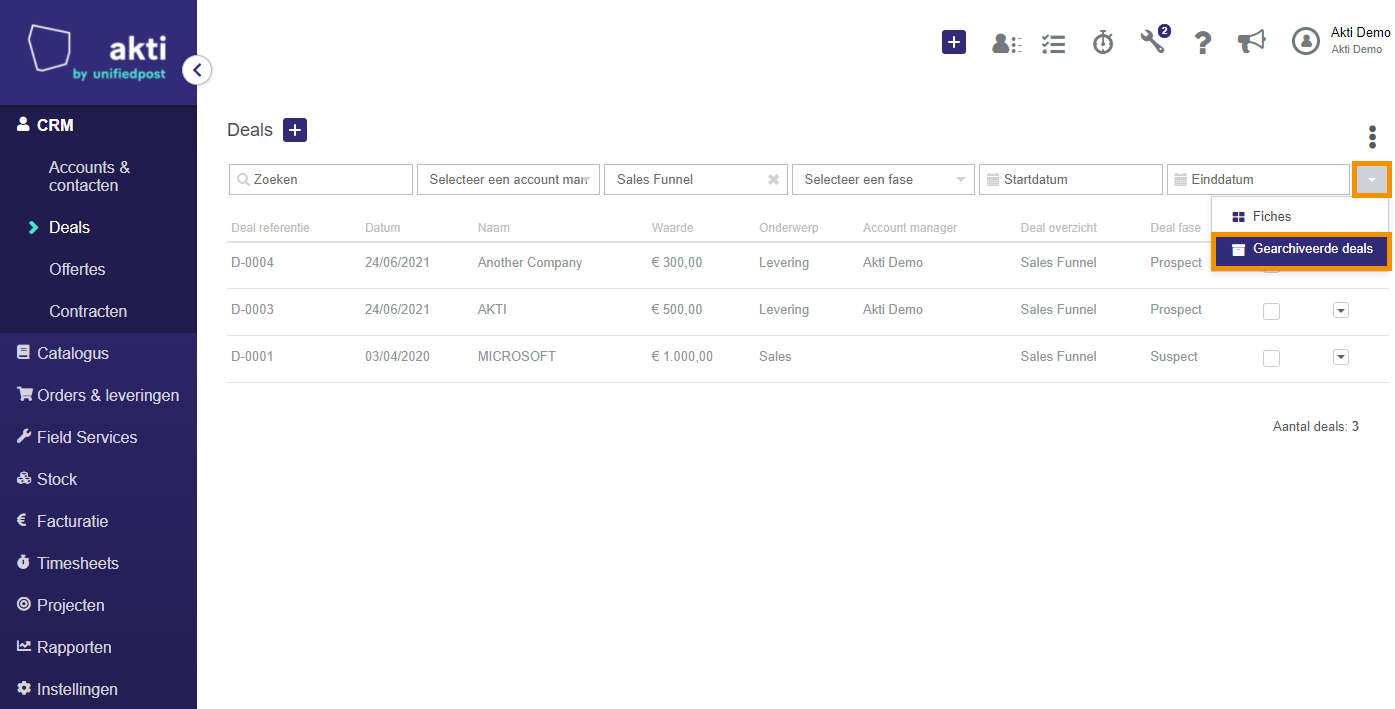Screen dimensions: 1395x709
Task: Click the Another Company name cell
Action: coord(530,263)
